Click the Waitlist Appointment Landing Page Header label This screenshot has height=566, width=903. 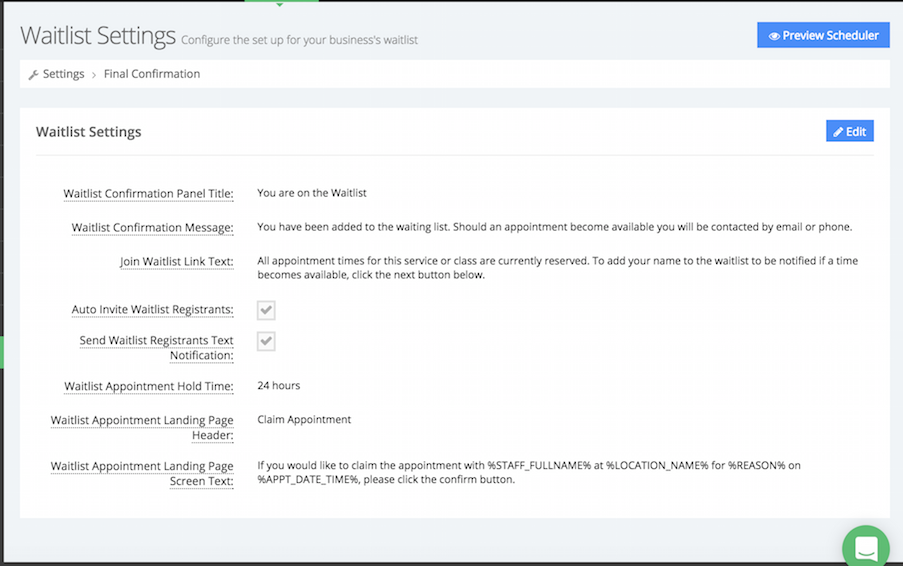[142, 427]
